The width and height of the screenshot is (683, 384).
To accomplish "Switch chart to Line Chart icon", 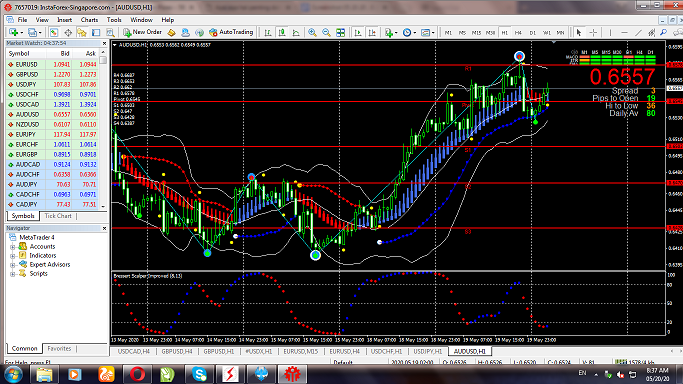I will click(296, 32).
